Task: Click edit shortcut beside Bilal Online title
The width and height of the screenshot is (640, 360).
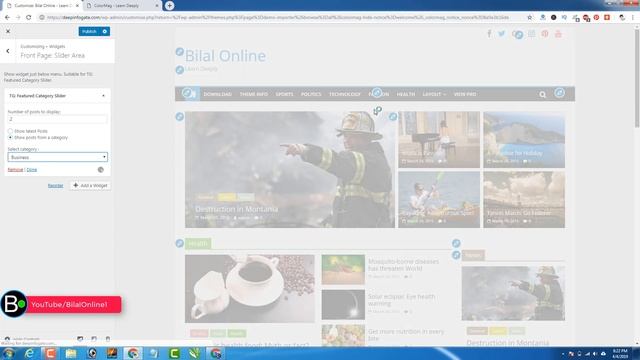Action: (180, 52)
